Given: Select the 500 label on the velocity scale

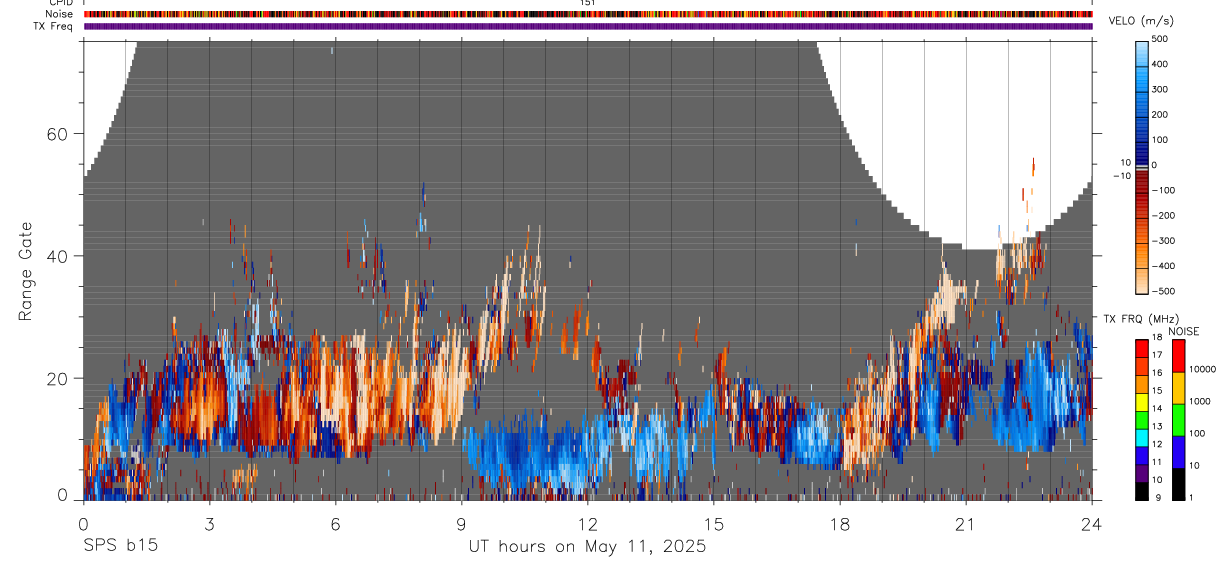Looking at the screenshot, I should (x=1161, y=39).
